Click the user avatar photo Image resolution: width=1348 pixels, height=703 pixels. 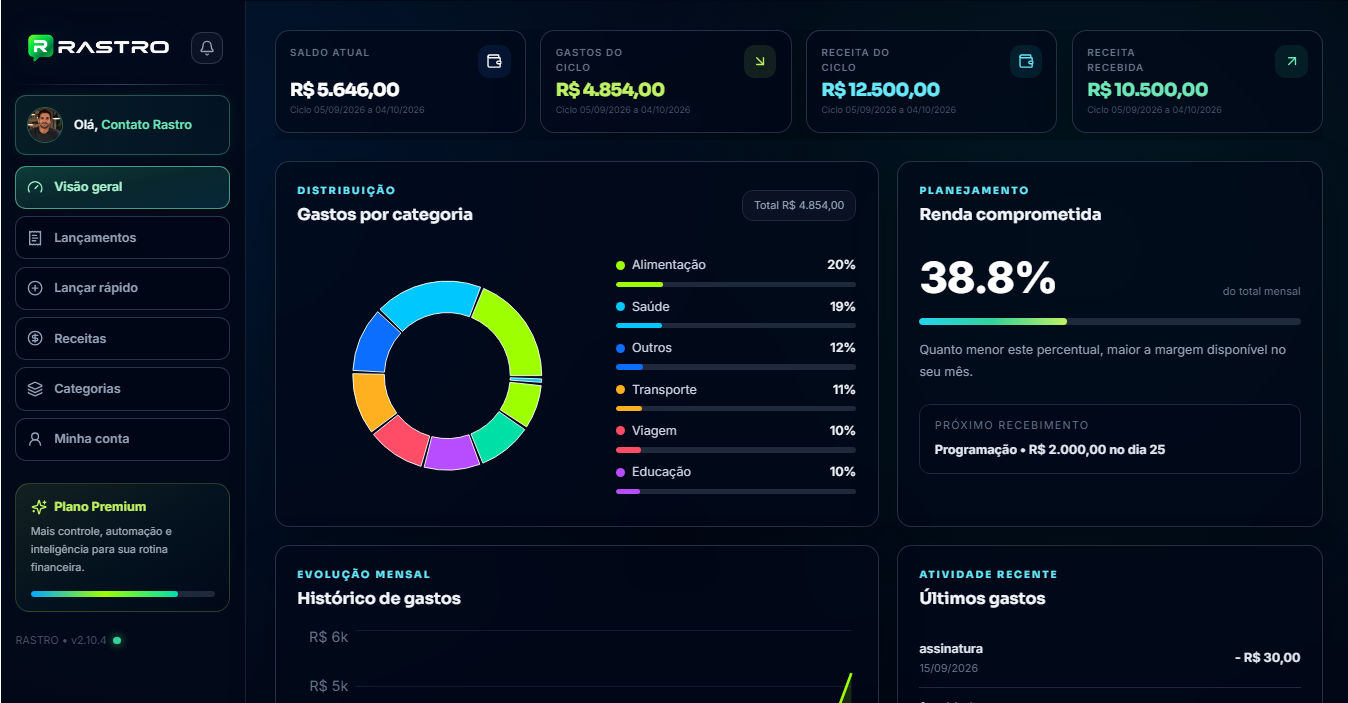(45, 125)
